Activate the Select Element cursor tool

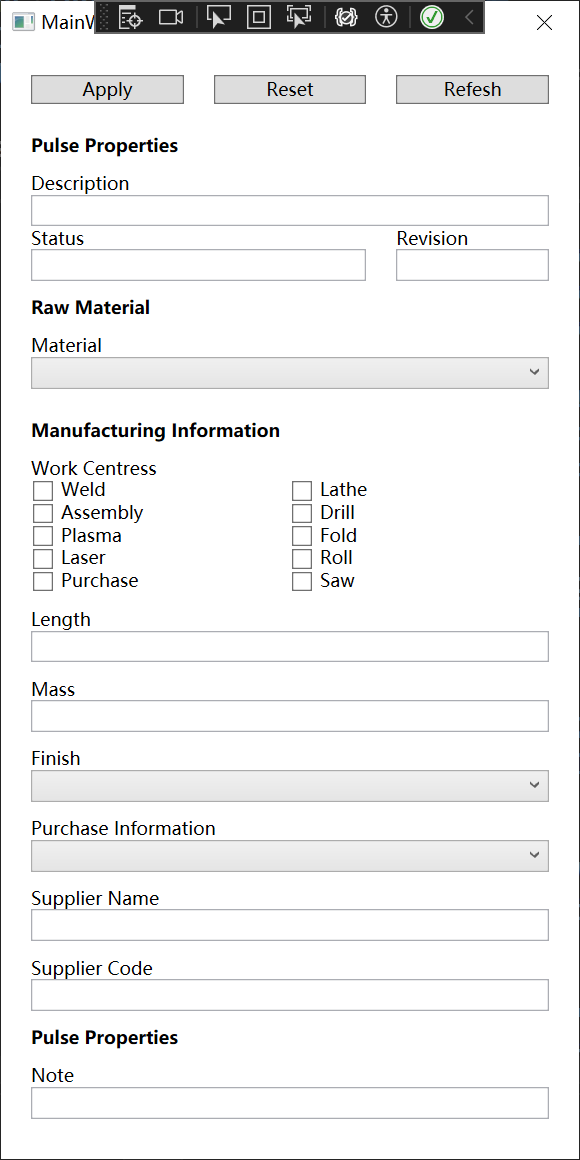(x=218, y=17)
